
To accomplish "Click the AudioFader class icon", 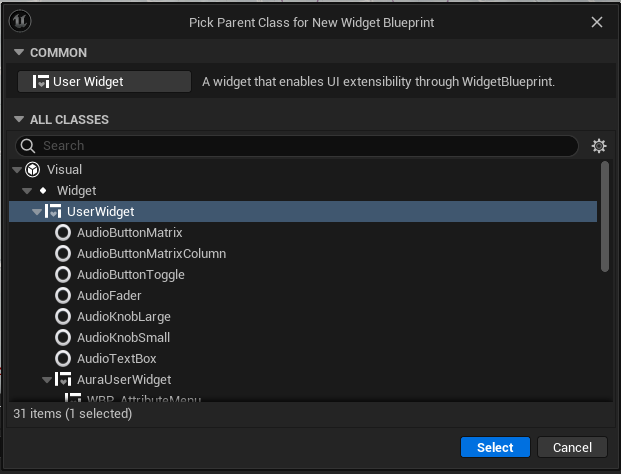I will coord(63,296).
